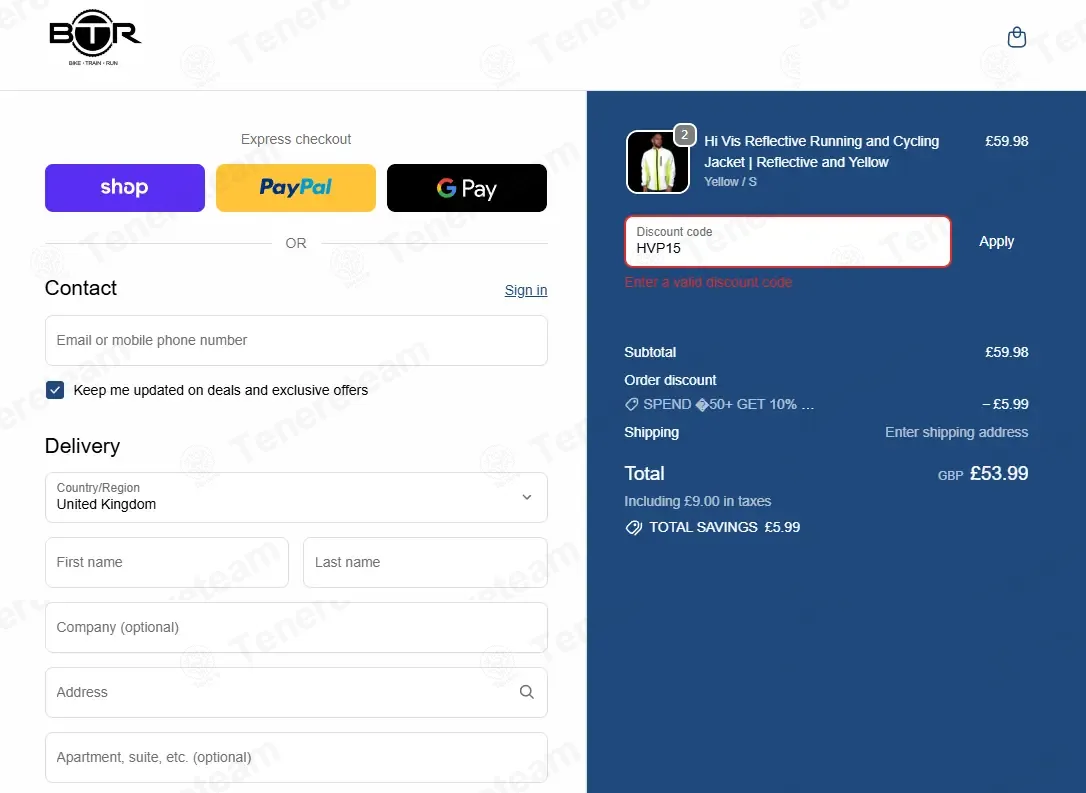The height and width of the screenshot is (793, 1086).
Task: Click the Delivery section heading
Action: pyautogui.click(x=82, y=446)
